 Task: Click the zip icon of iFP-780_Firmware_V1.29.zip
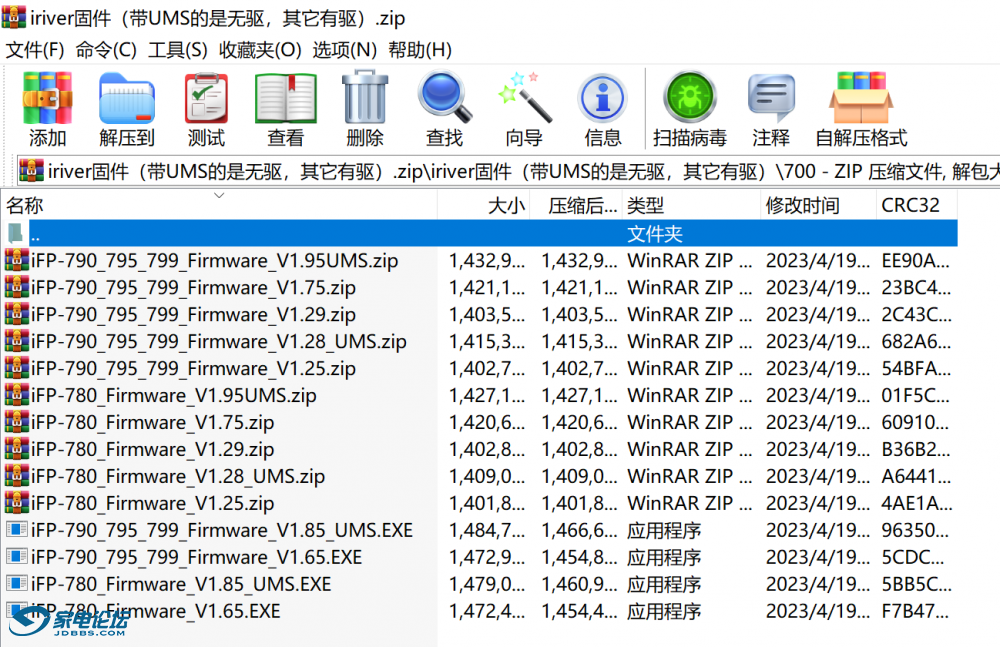(17, 449)
